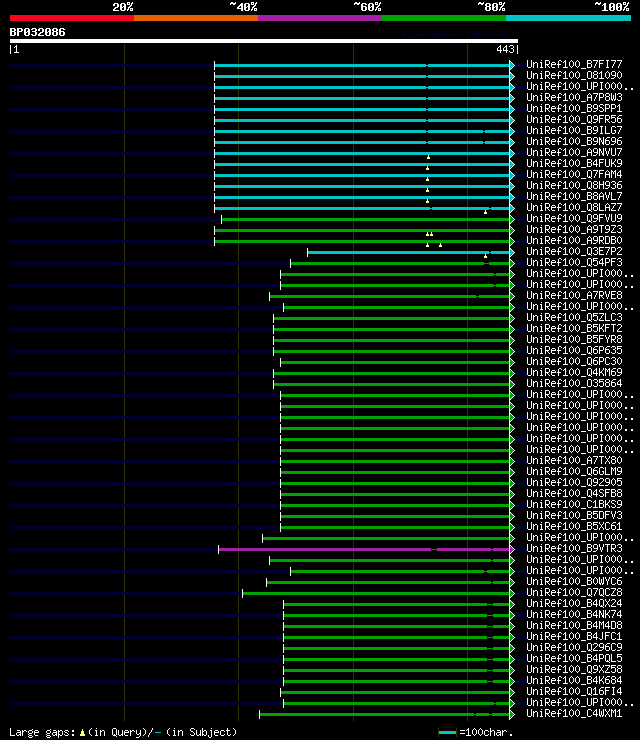Select the UniRef100_B5XC61 label

click(574, 526)
